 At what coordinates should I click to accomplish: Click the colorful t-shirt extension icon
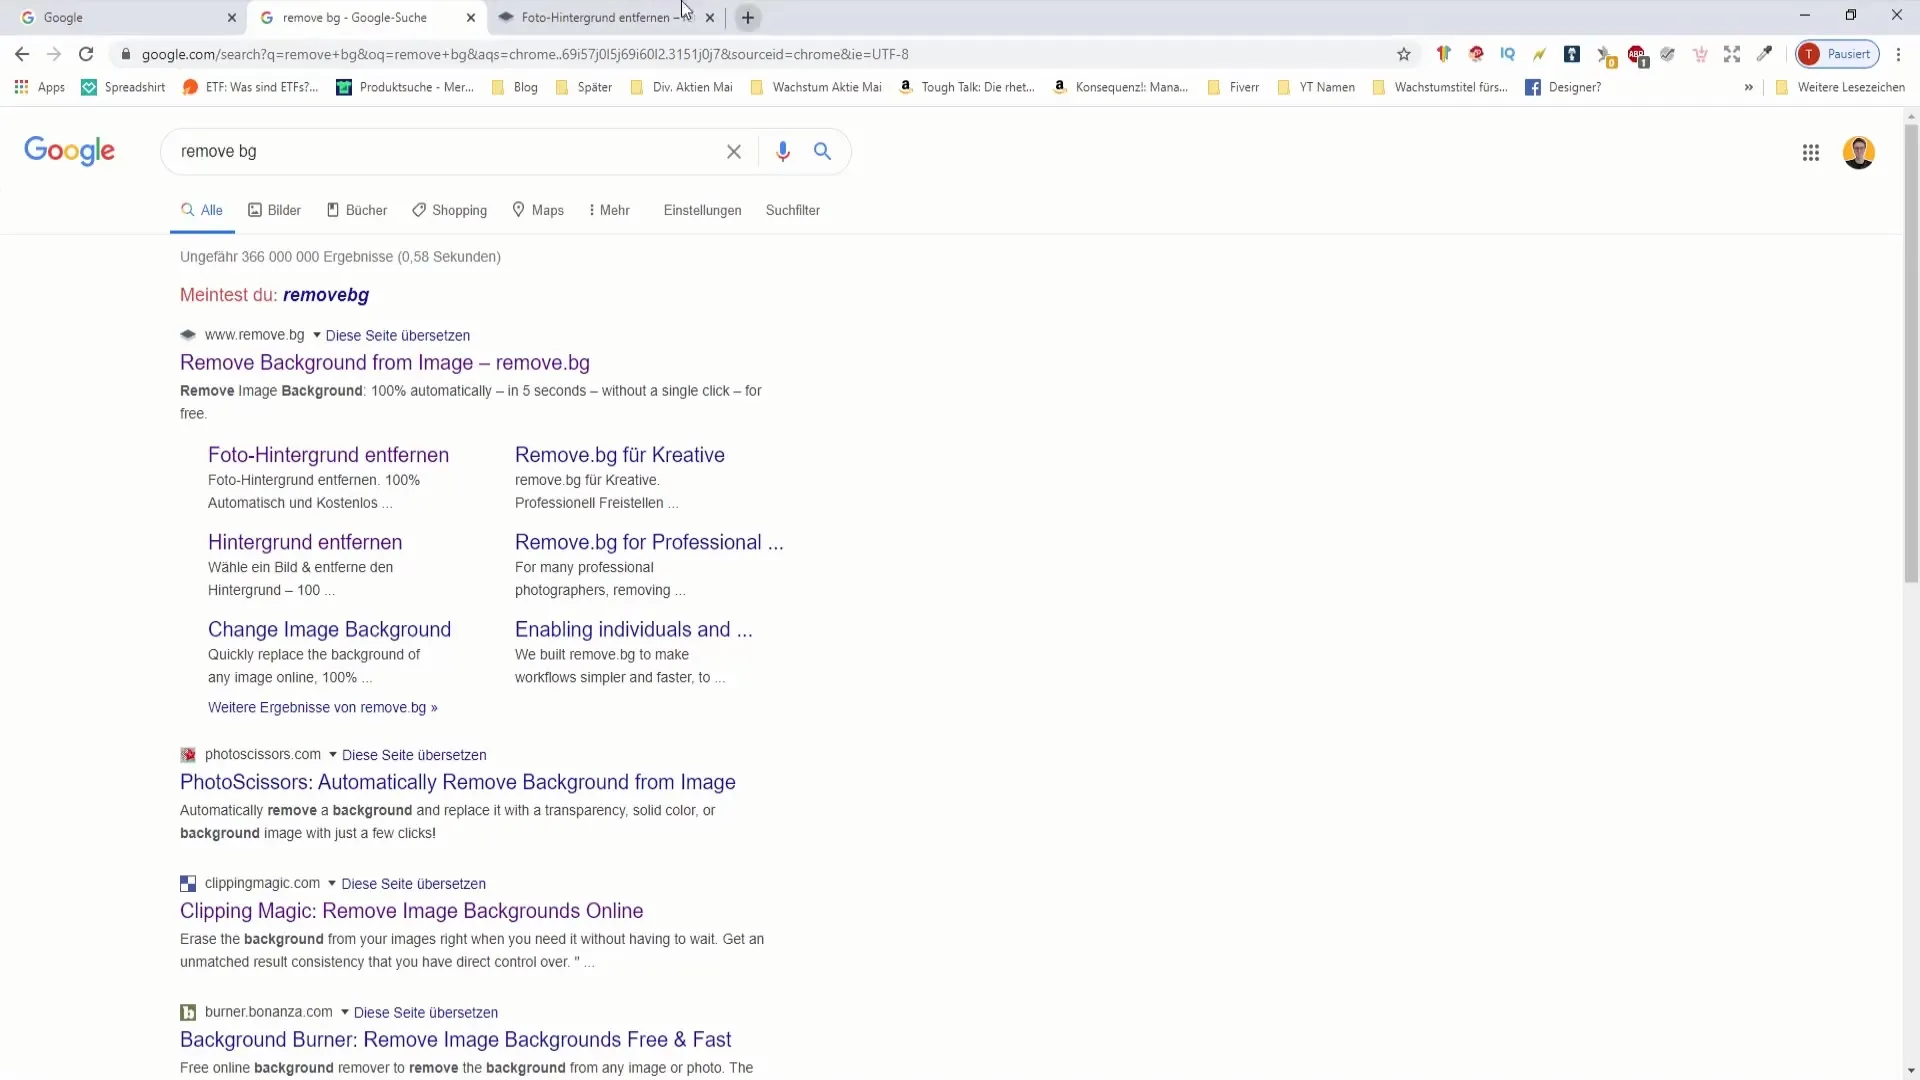[1443, 54]
